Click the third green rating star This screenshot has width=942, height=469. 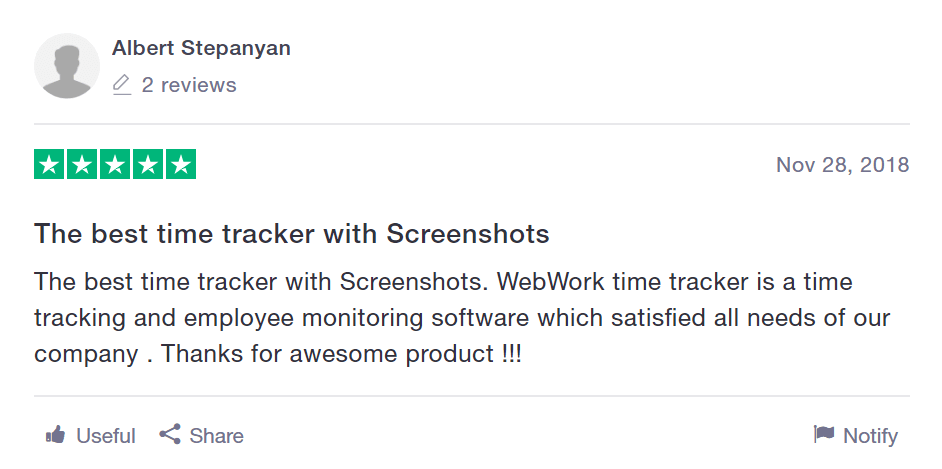click(115, 164)
